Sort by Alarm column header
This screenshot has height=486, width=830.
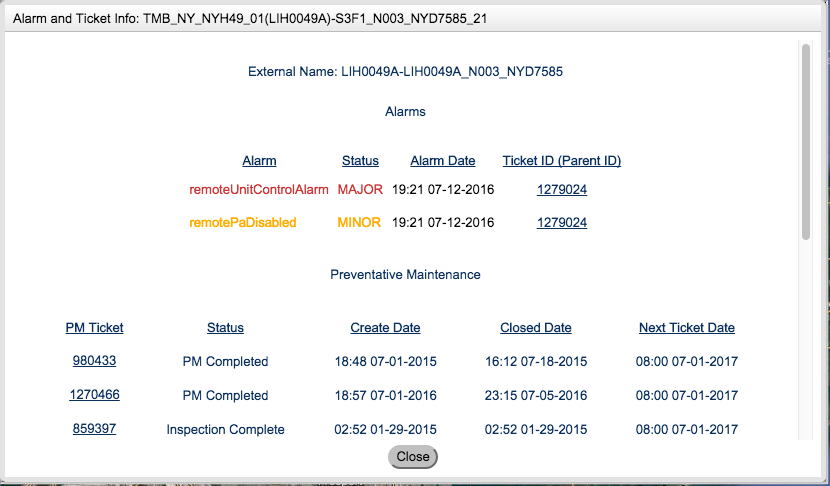(259, 160)
